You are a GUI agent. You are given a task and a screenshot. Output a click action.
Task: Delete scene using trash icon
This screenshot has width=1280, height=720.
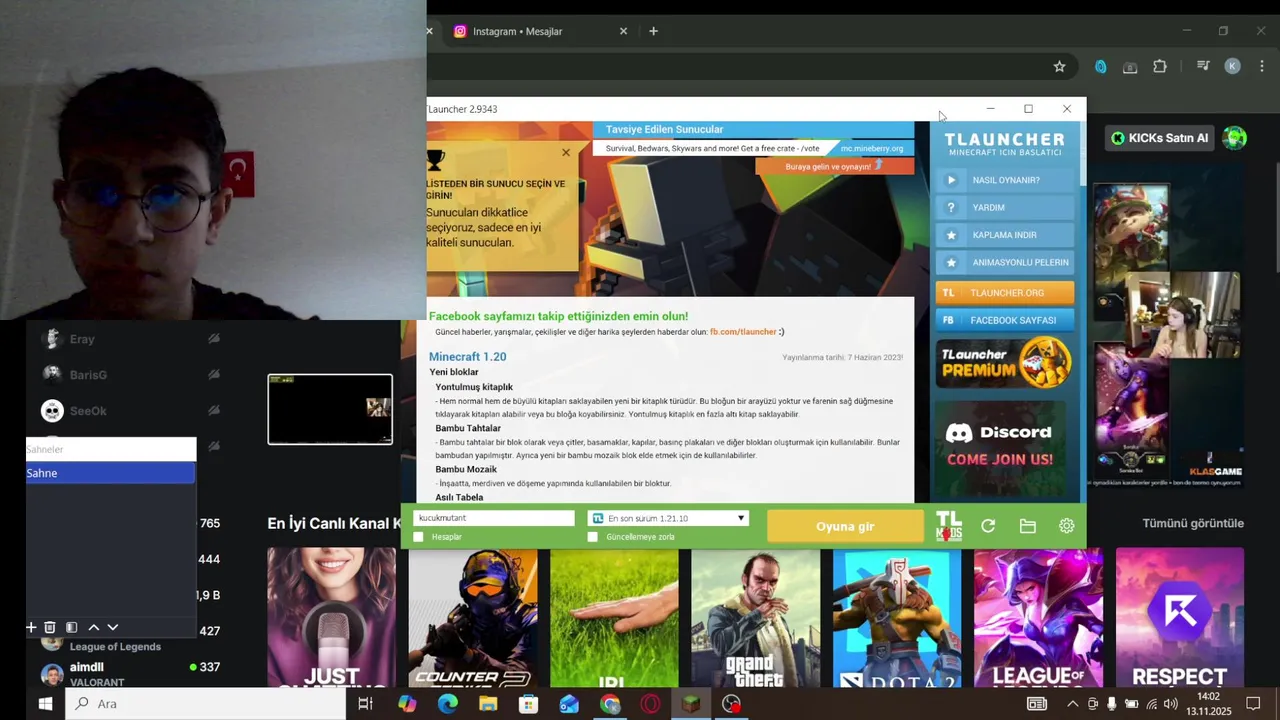[x=50, y=627]
